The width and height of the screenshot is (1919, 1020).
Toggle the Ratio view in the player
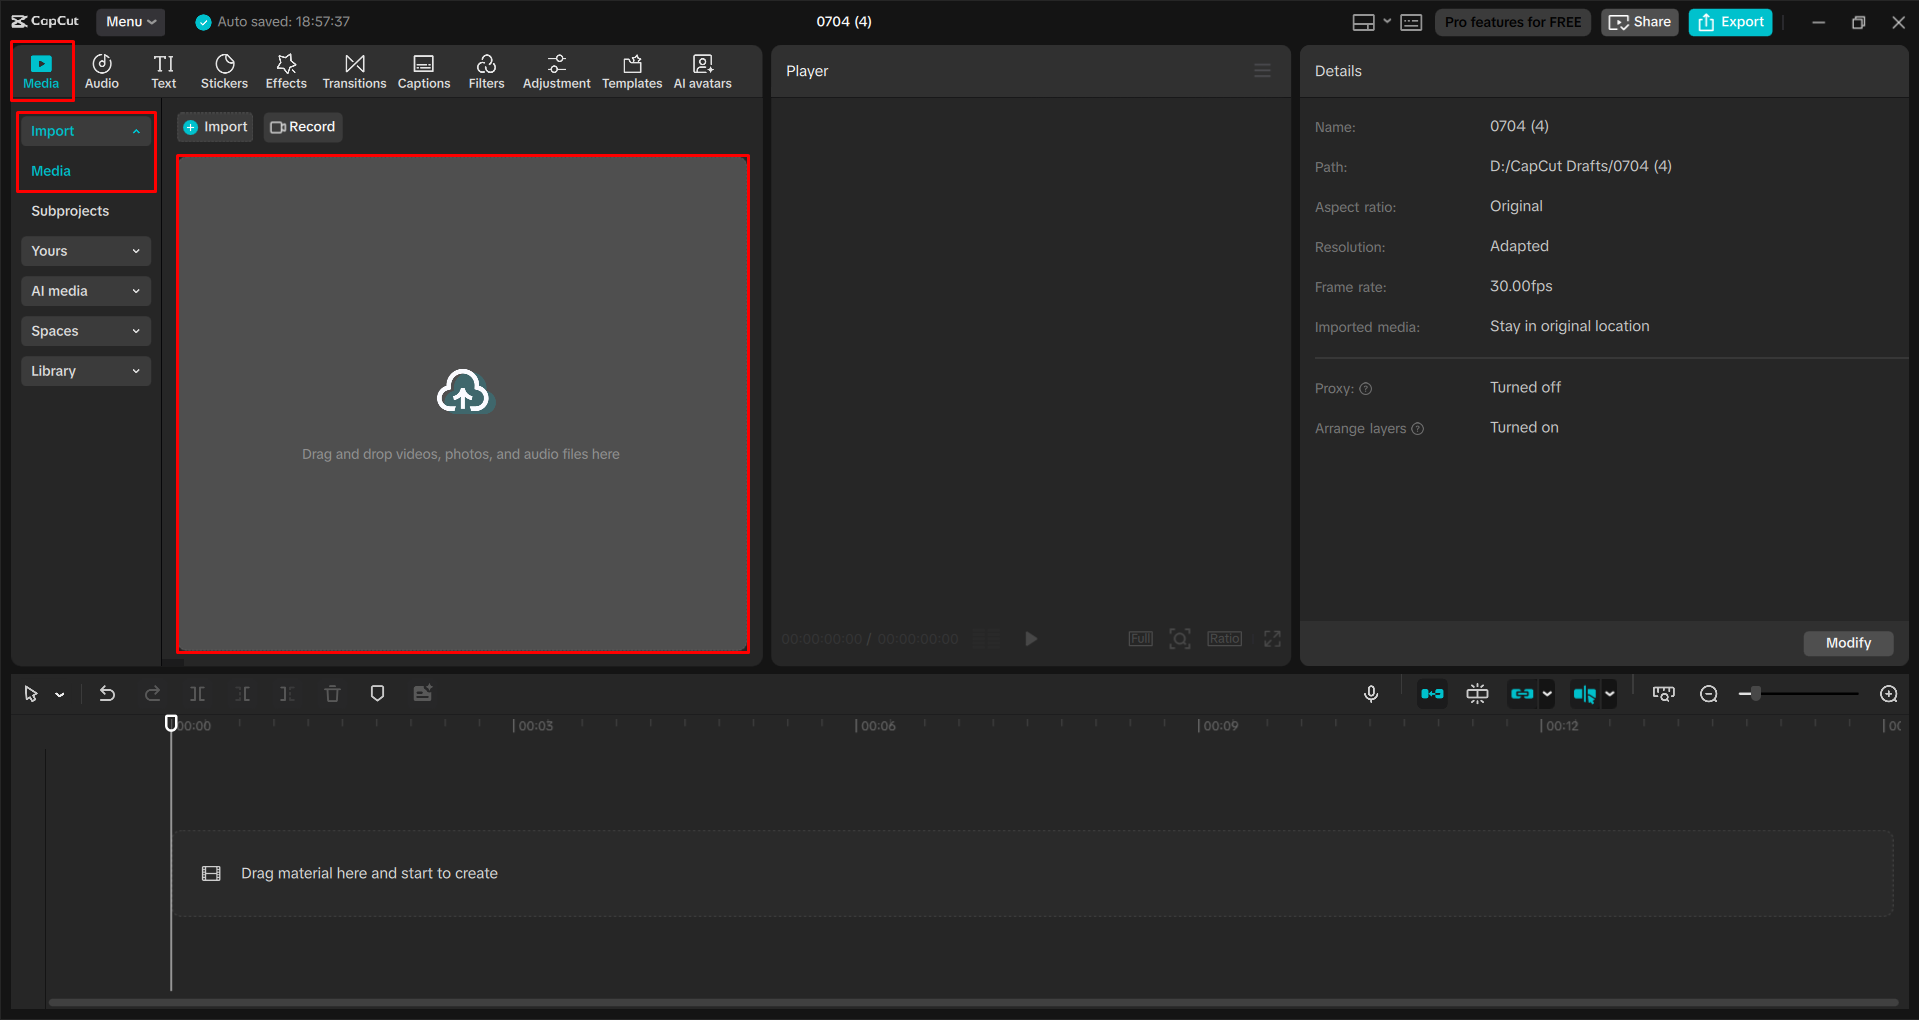coord(1223,638)
